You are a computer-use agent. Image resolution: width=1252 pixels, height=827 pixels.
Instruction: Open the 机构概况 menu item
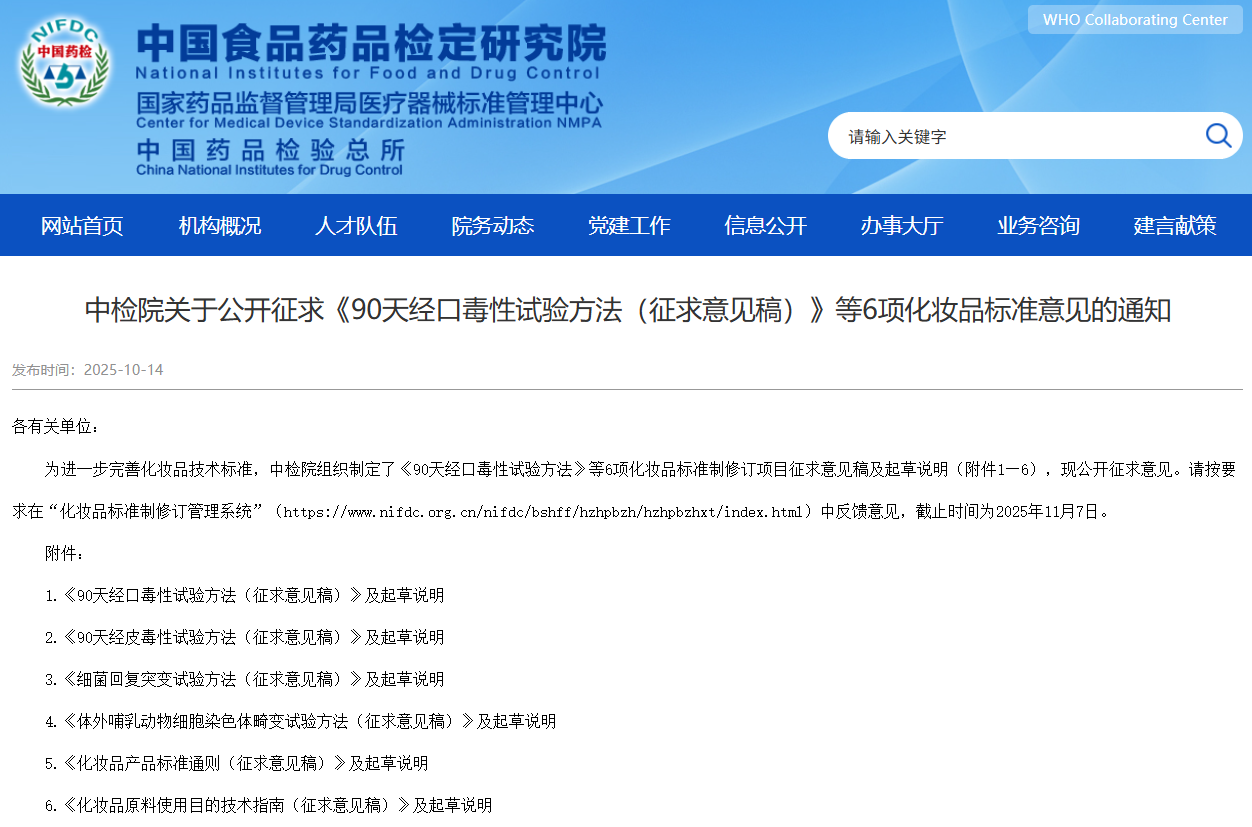pyautogui.click(x=220, y=226)
